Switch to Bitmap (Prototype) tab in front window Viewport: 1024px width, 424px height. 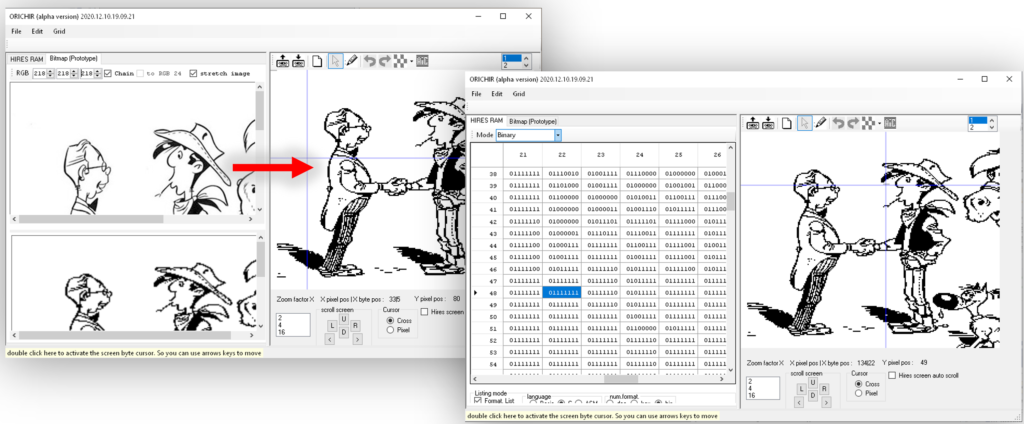pos(532,121)
